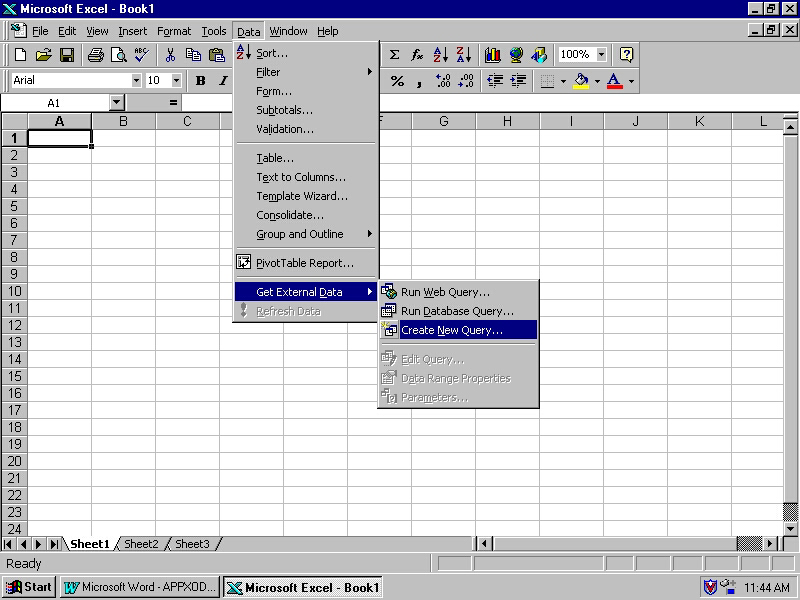Expand the Fill Color dropdown arrow
Image resolution: width=800 pixels, height=600 pixels.
click(597, 81)
